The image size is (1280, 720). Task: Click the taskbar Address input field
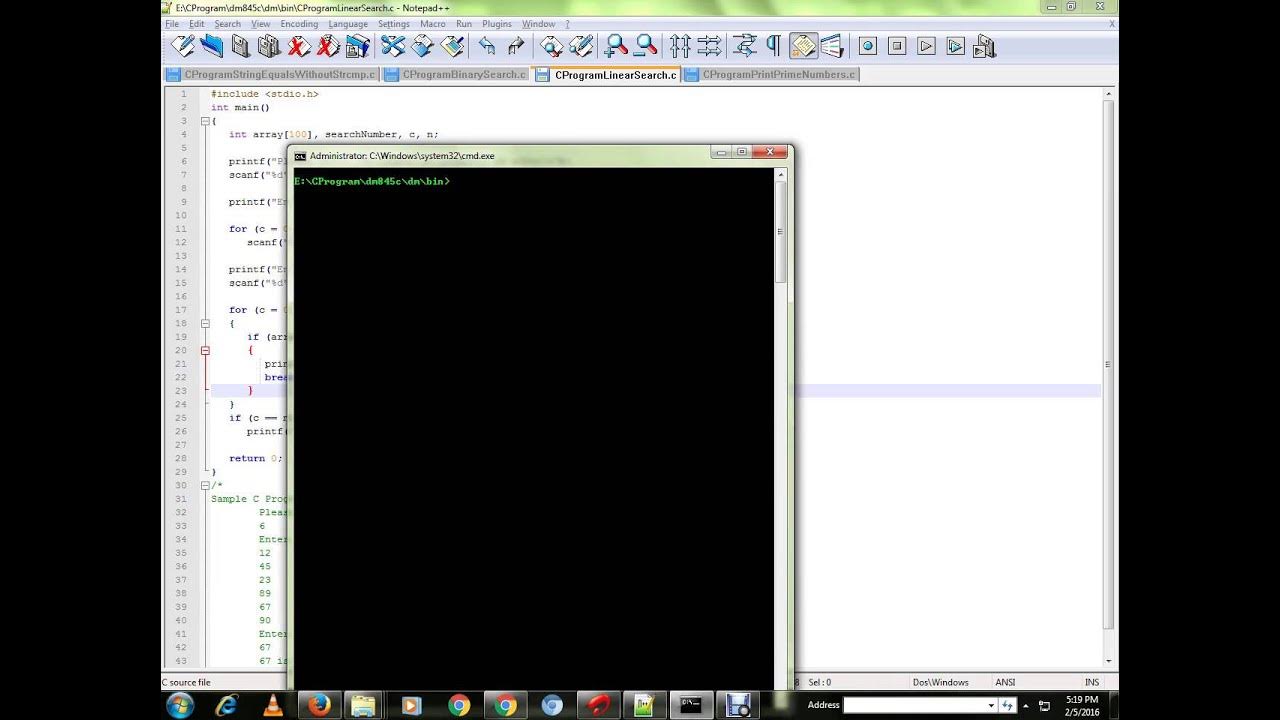(914, 705)
